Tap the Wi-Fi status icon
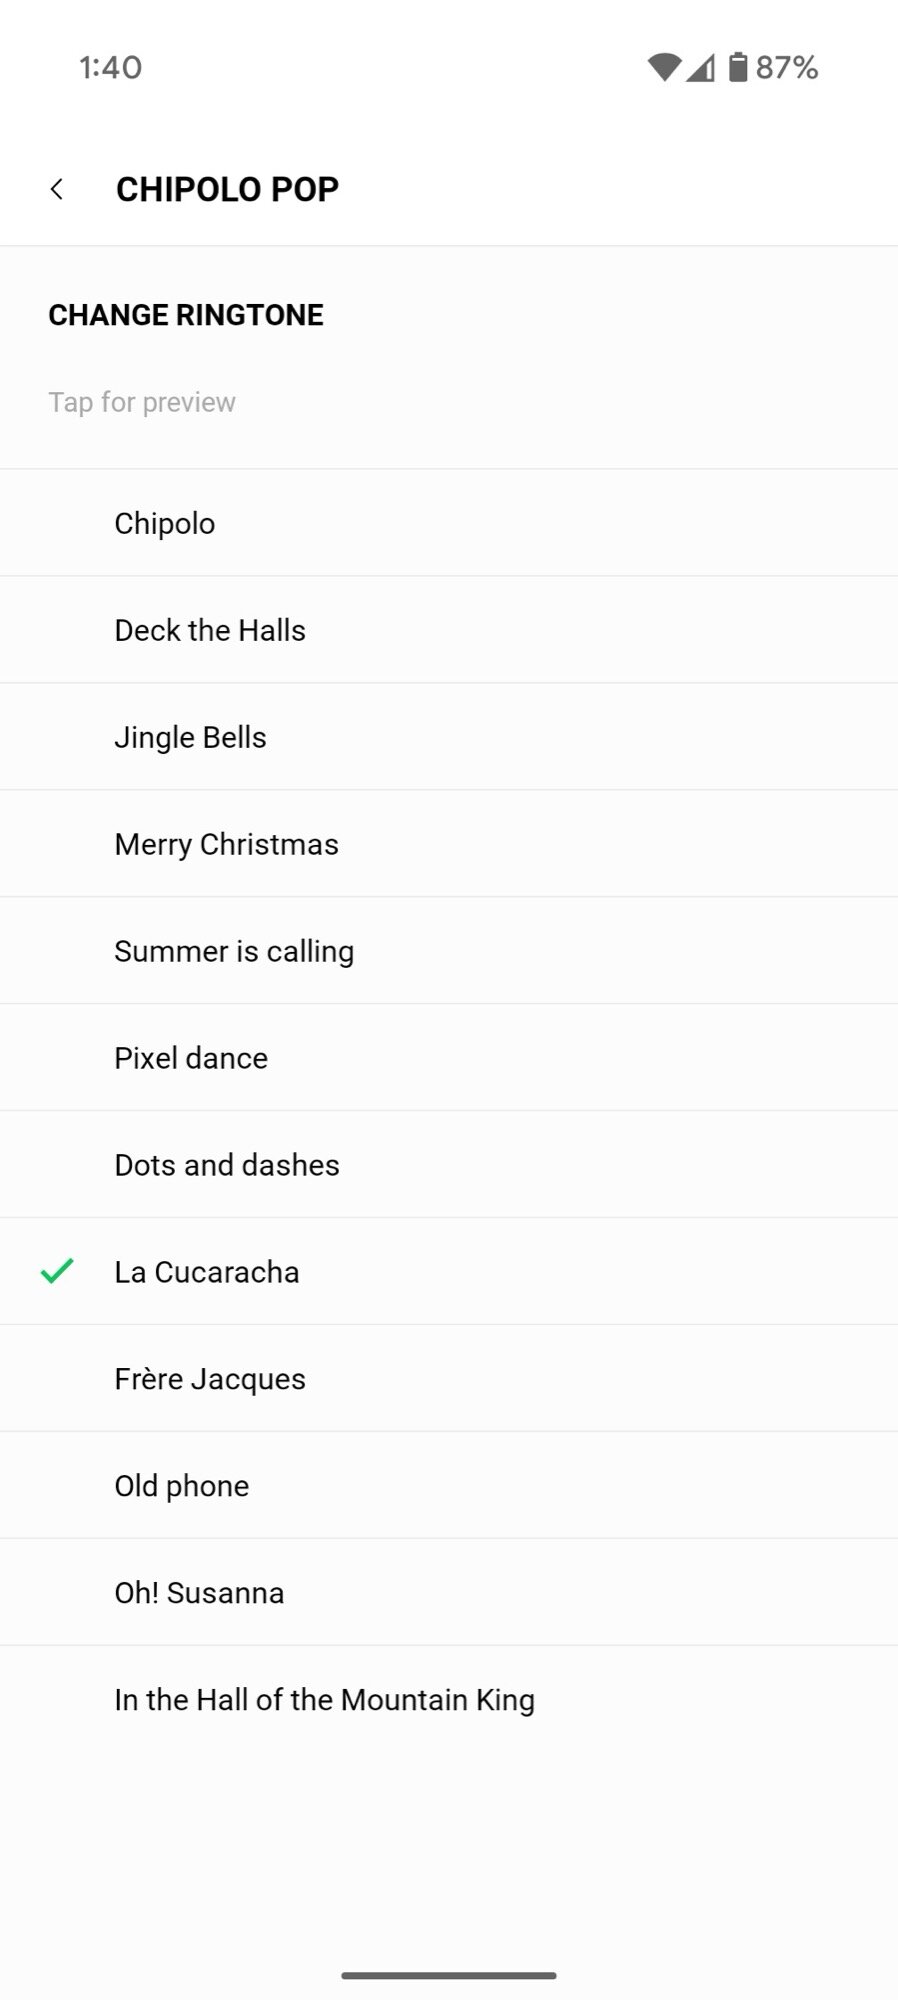The image size is (898, 2000). pos(663,67)
